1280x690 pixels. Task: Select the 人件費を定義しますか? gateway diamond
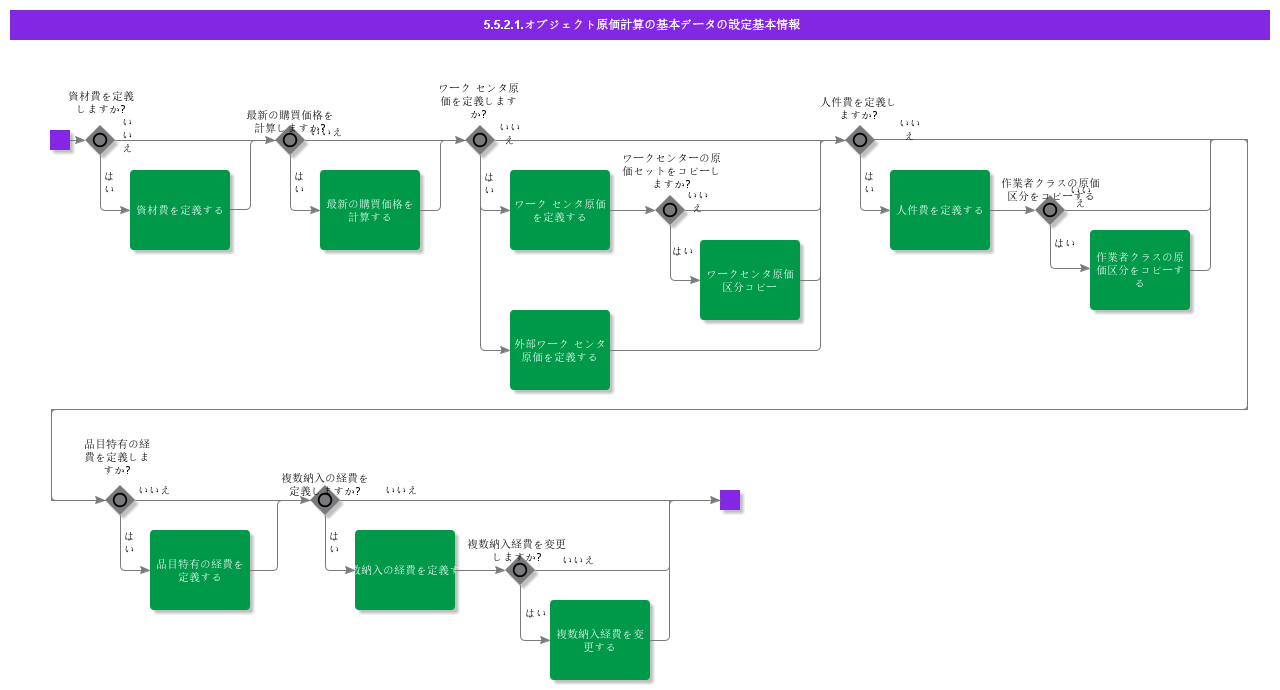(x=860, y=140)
